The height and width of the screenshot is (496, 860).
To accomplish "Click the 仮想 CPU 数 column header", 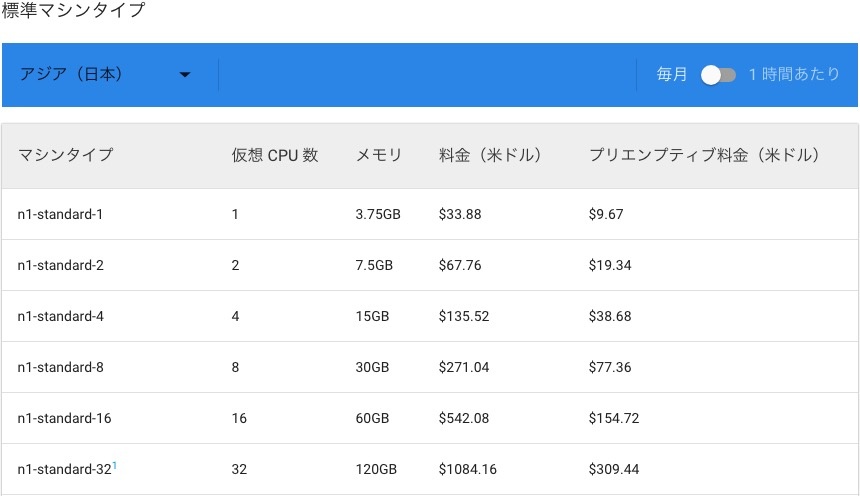I will tap(275, 155).
